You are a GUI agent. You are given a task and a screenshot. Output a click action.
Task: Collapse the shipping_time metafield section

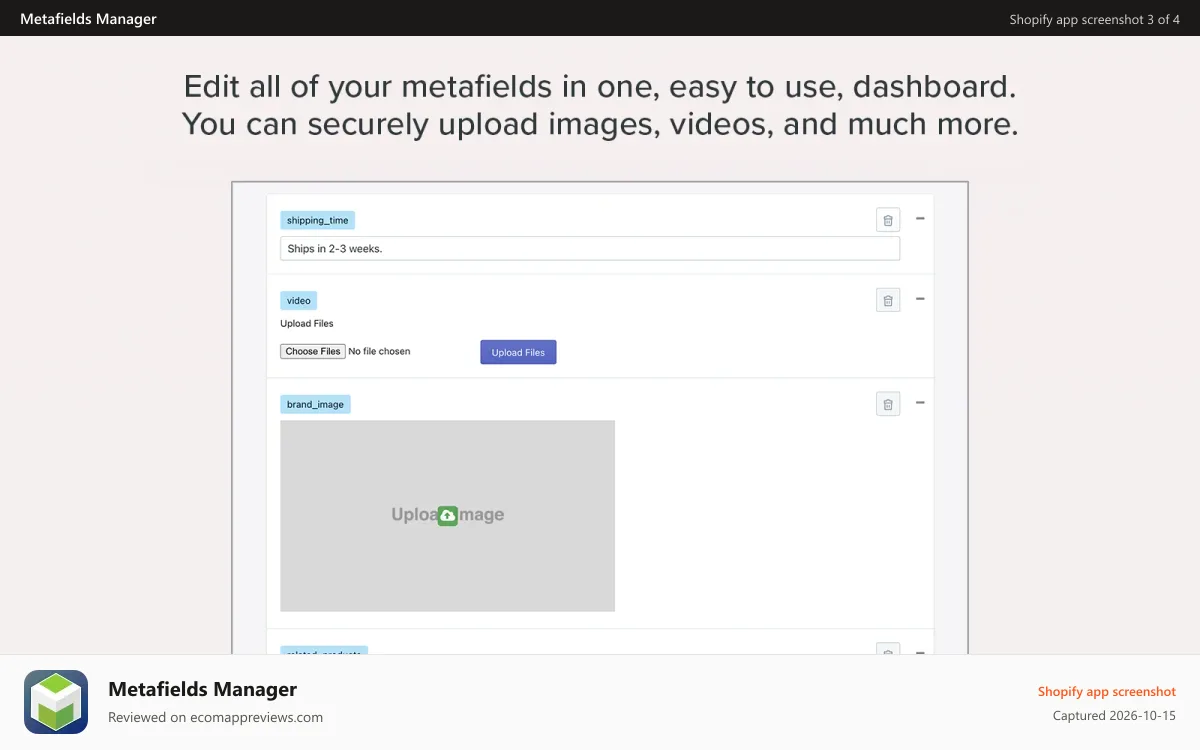[x=920, y=218]
